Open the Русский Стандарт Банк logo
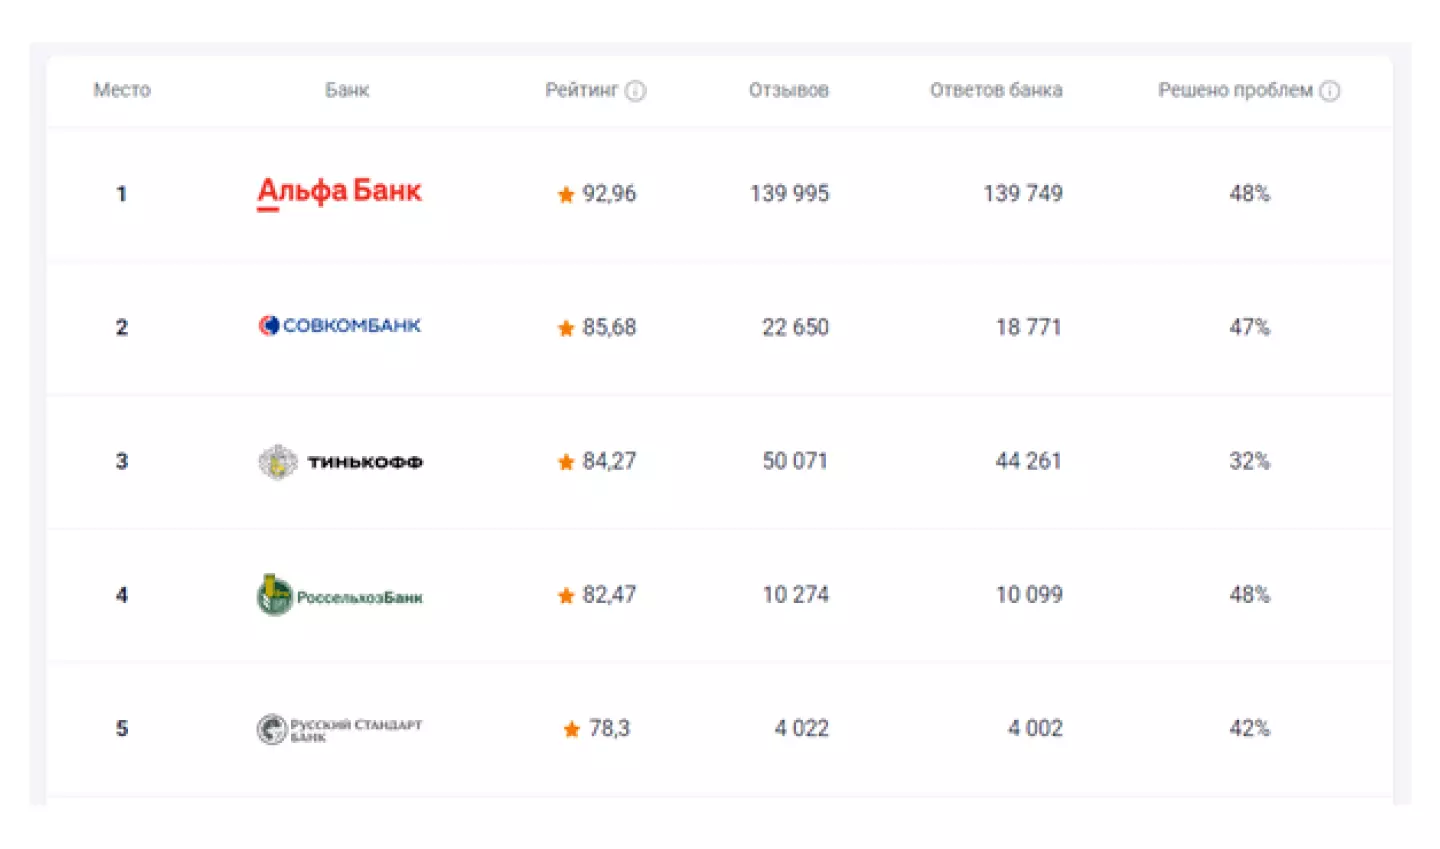Viewport: 1440px width, 849px height. [340, 729]
